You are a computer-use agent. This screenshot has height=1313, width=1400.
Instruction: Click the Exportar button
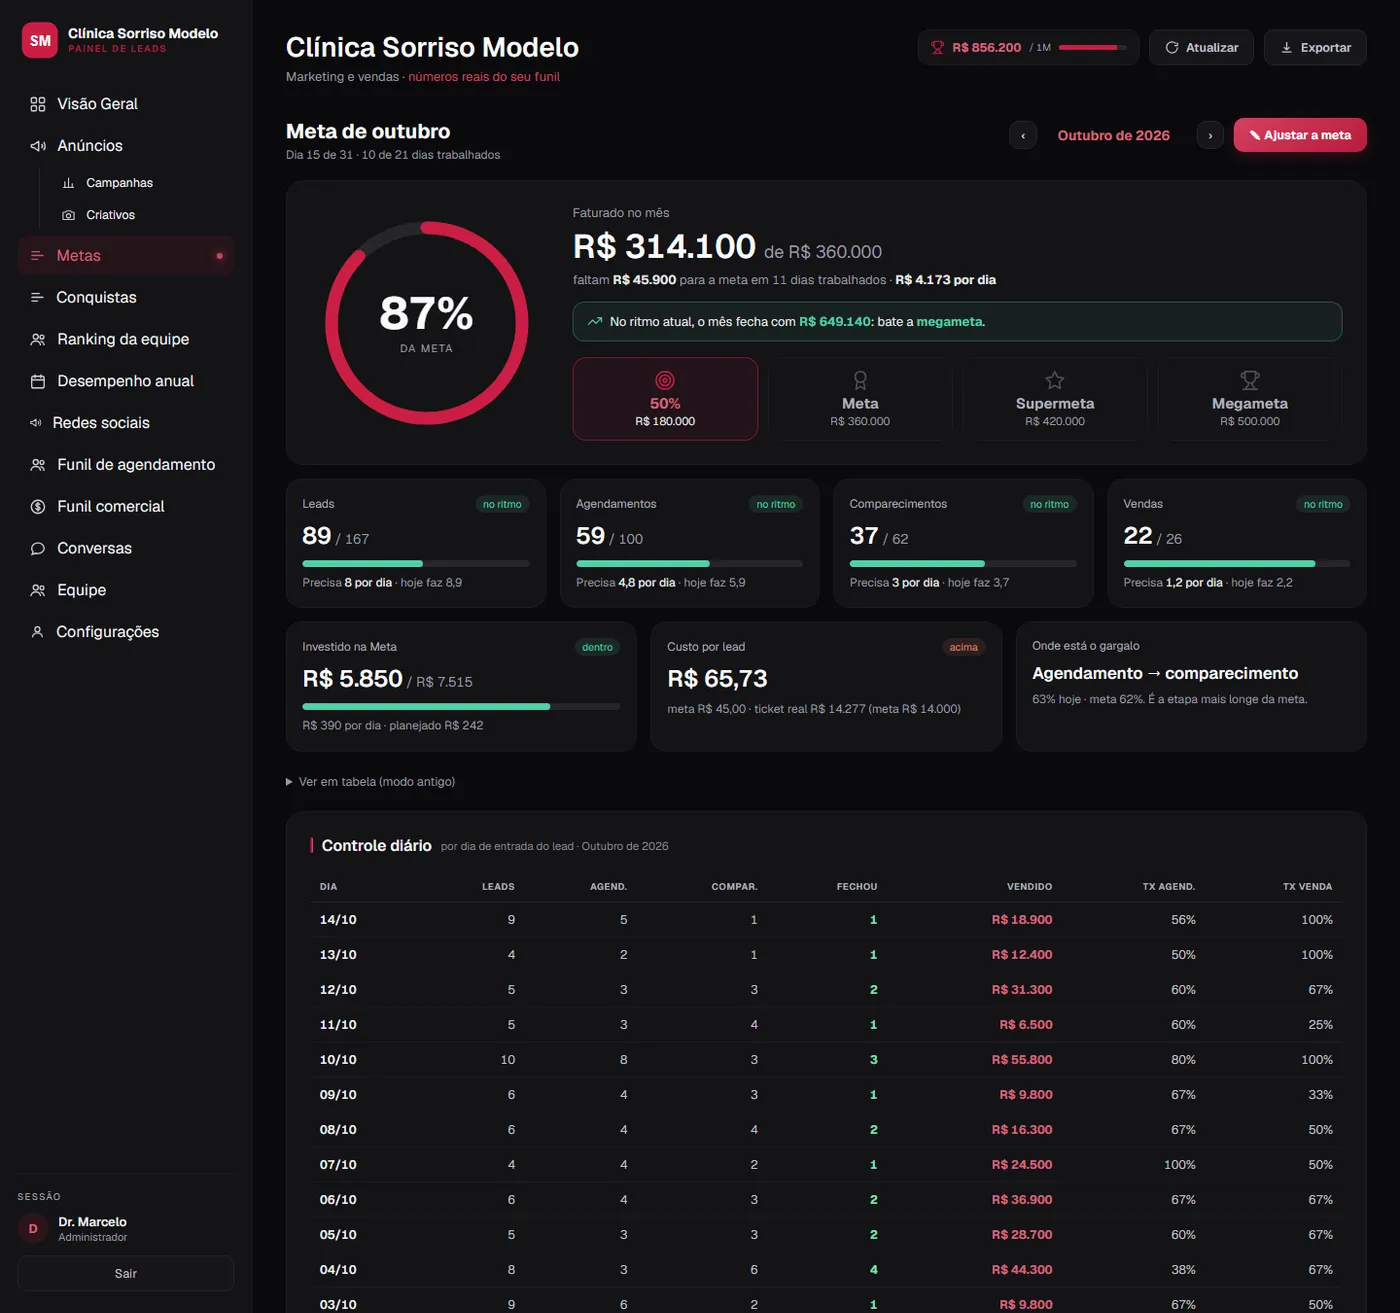point(1315,48)
